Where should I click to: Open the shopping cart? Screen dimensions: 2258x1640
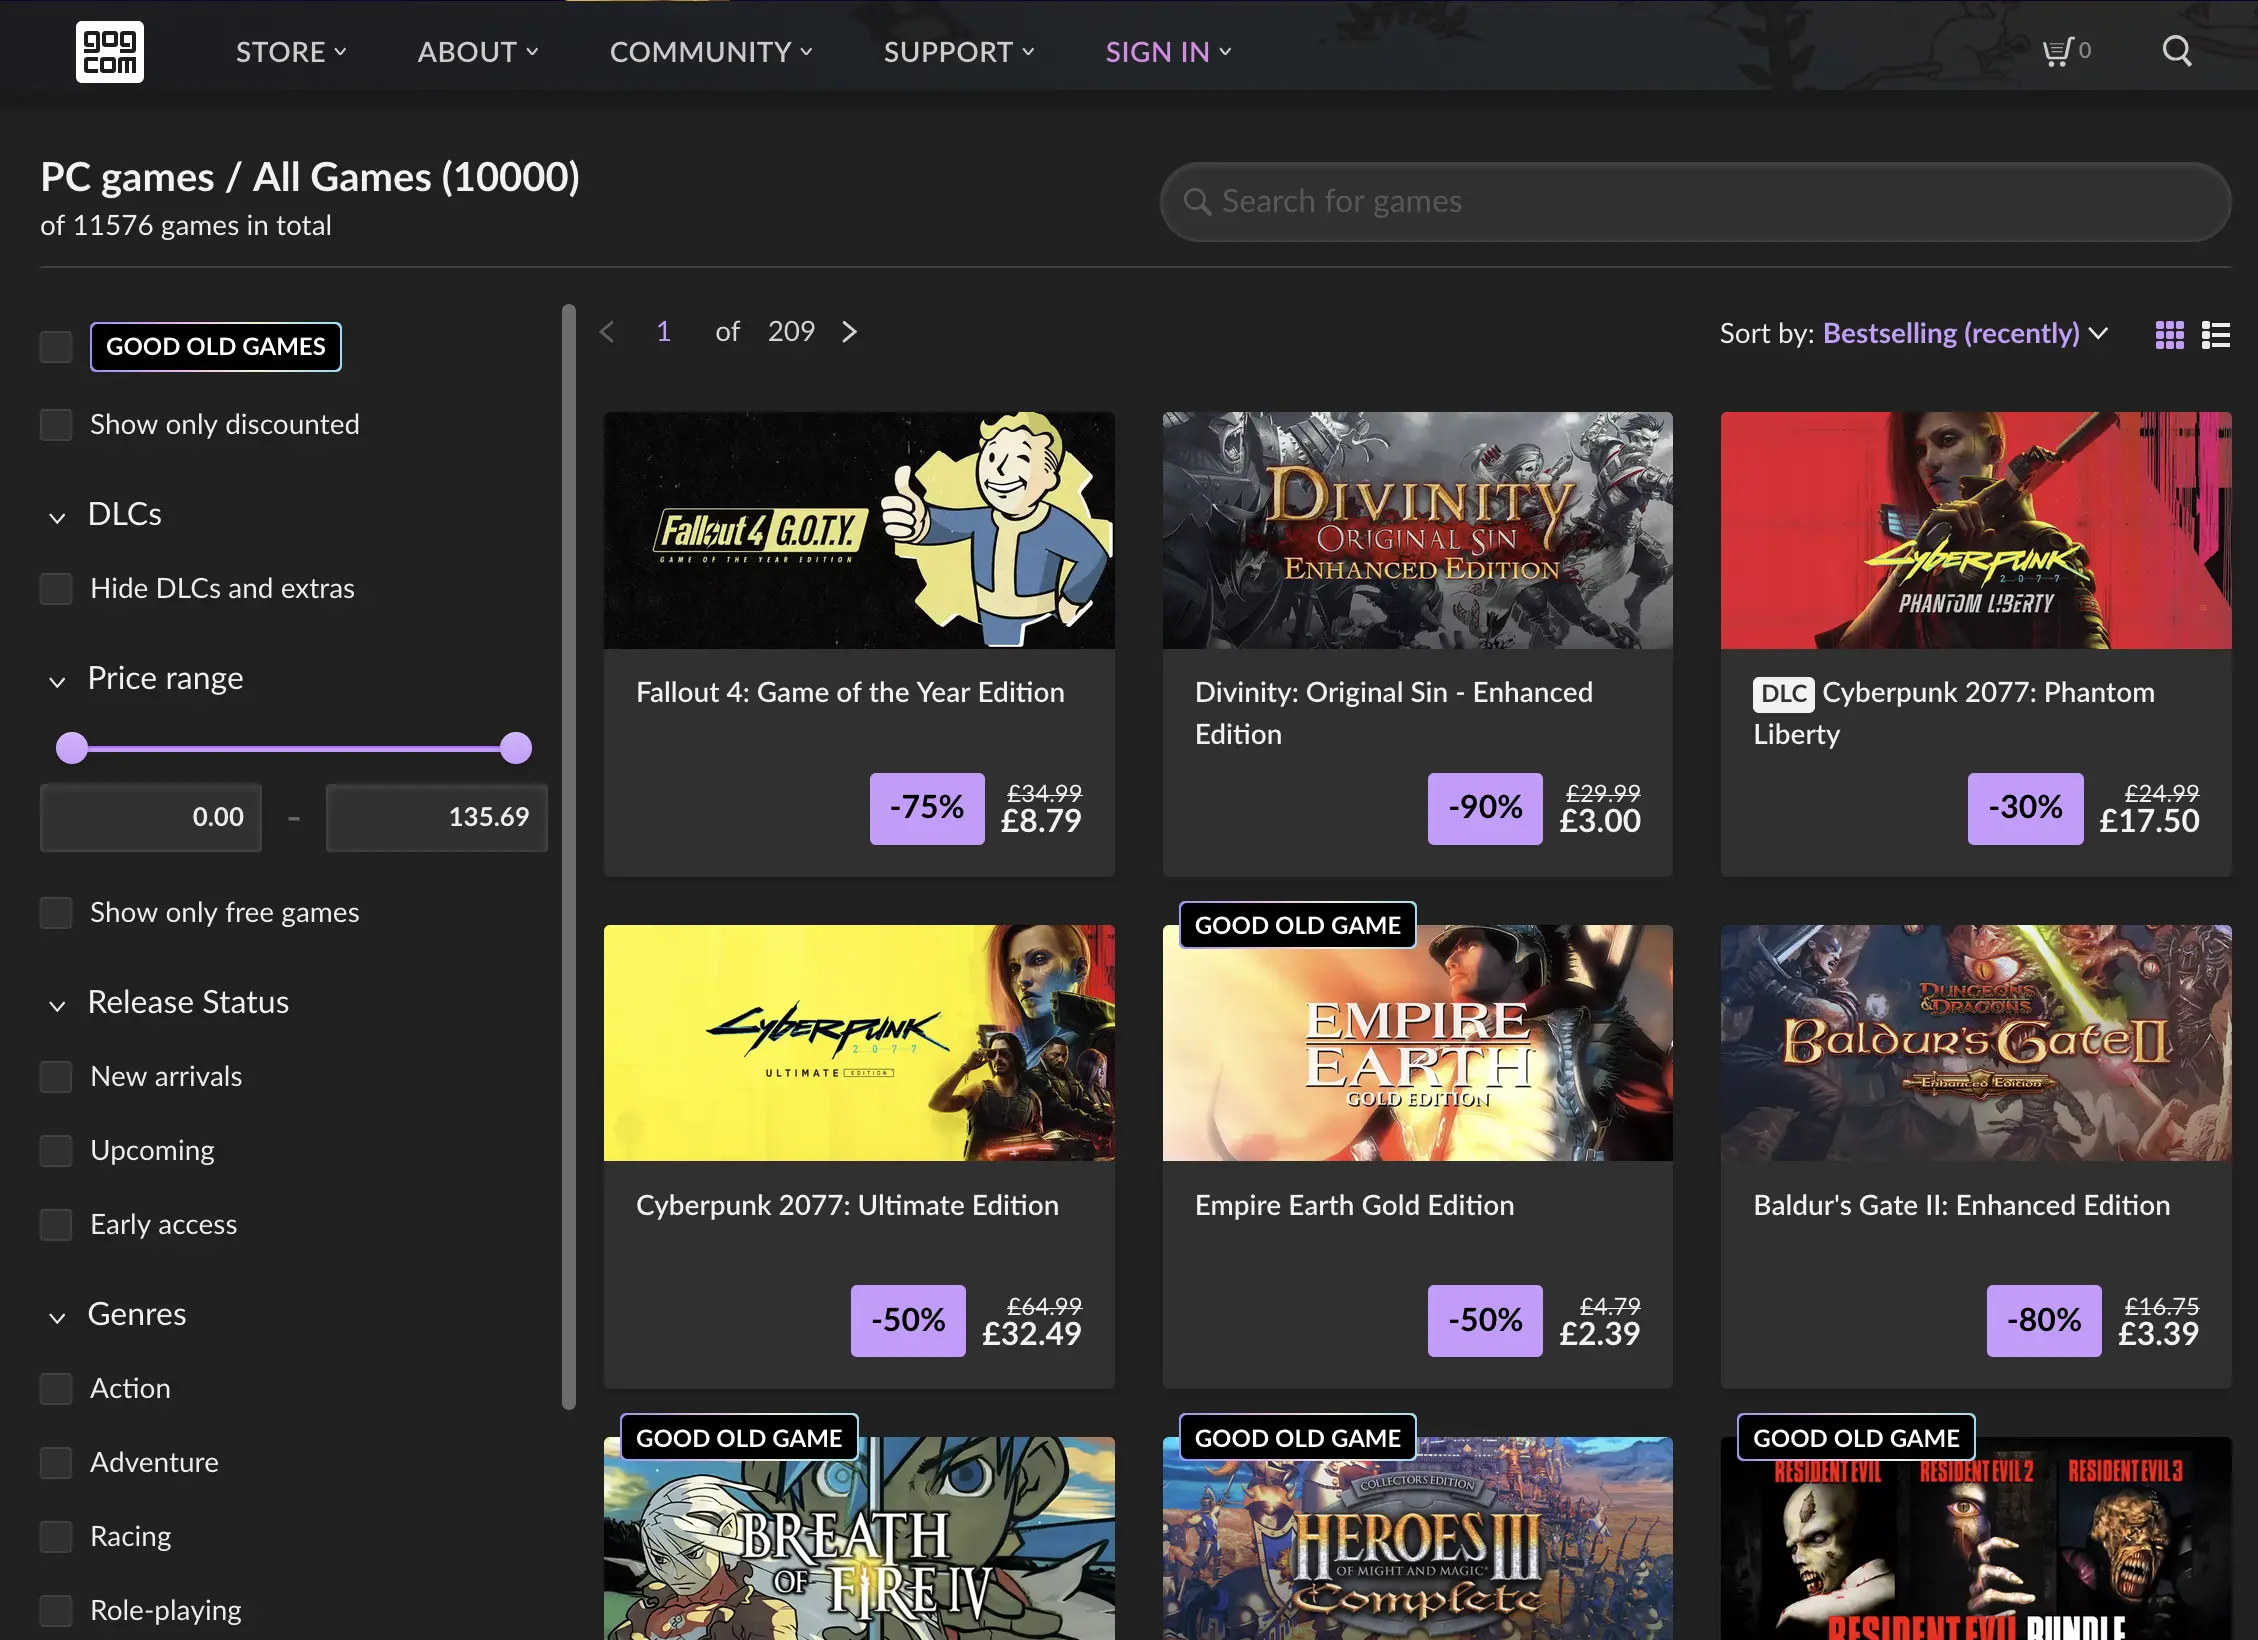coord(2057,51)
